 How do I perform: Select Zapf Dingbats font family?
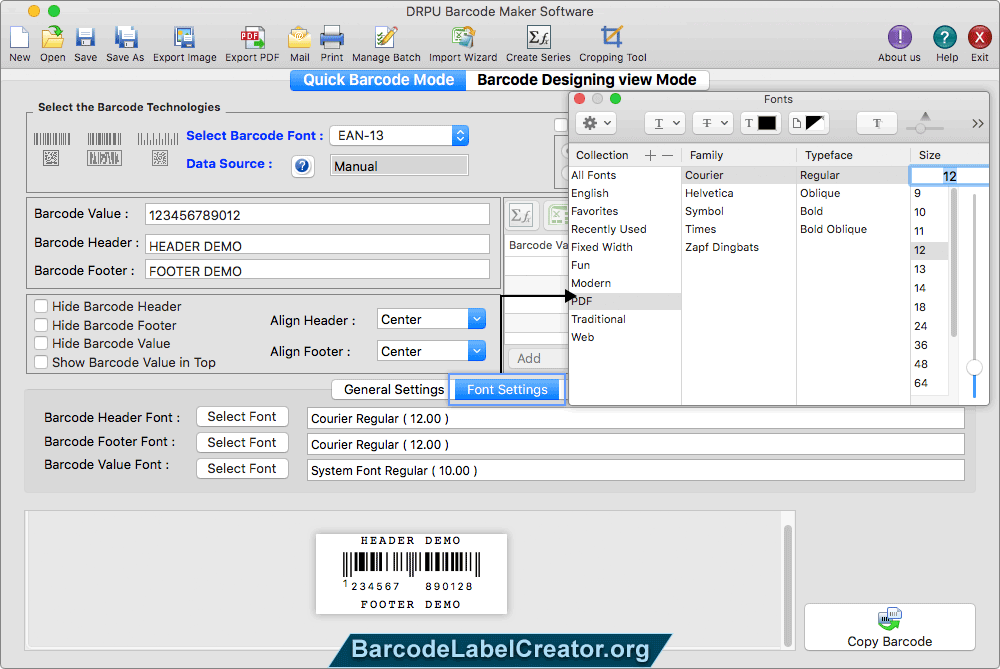(721, 247)
